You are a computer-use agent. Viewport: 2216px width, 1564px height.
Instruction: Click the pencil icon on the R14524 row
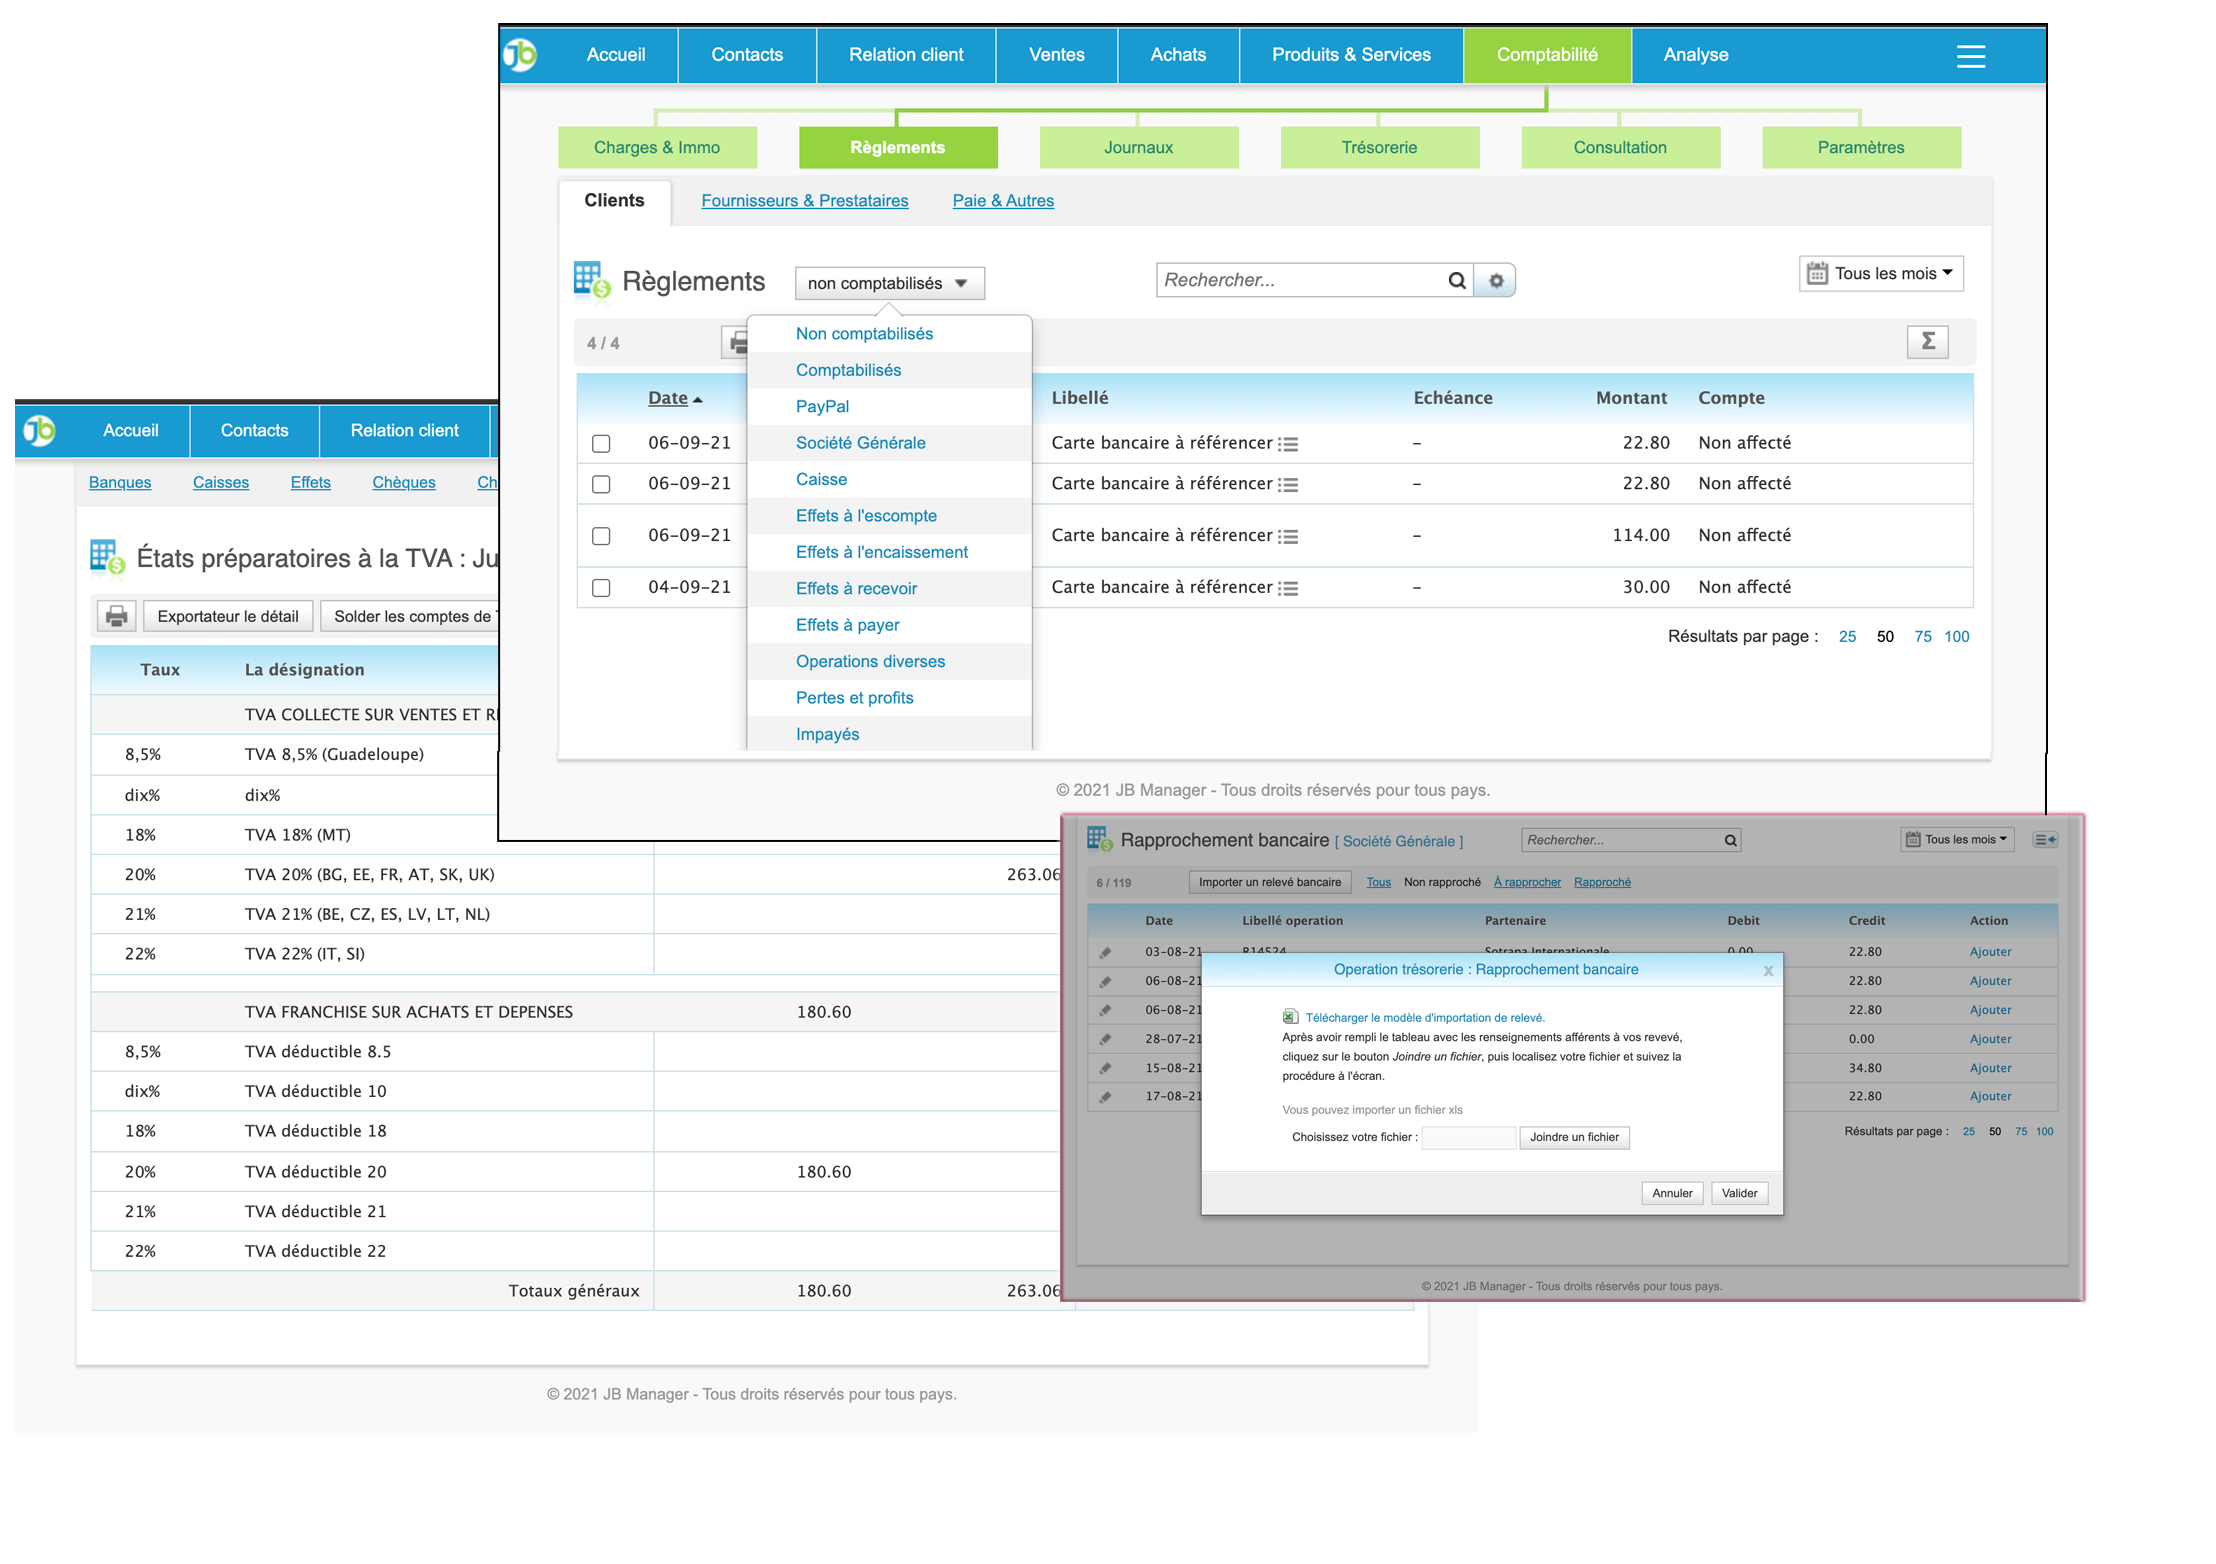[1106, 951]
